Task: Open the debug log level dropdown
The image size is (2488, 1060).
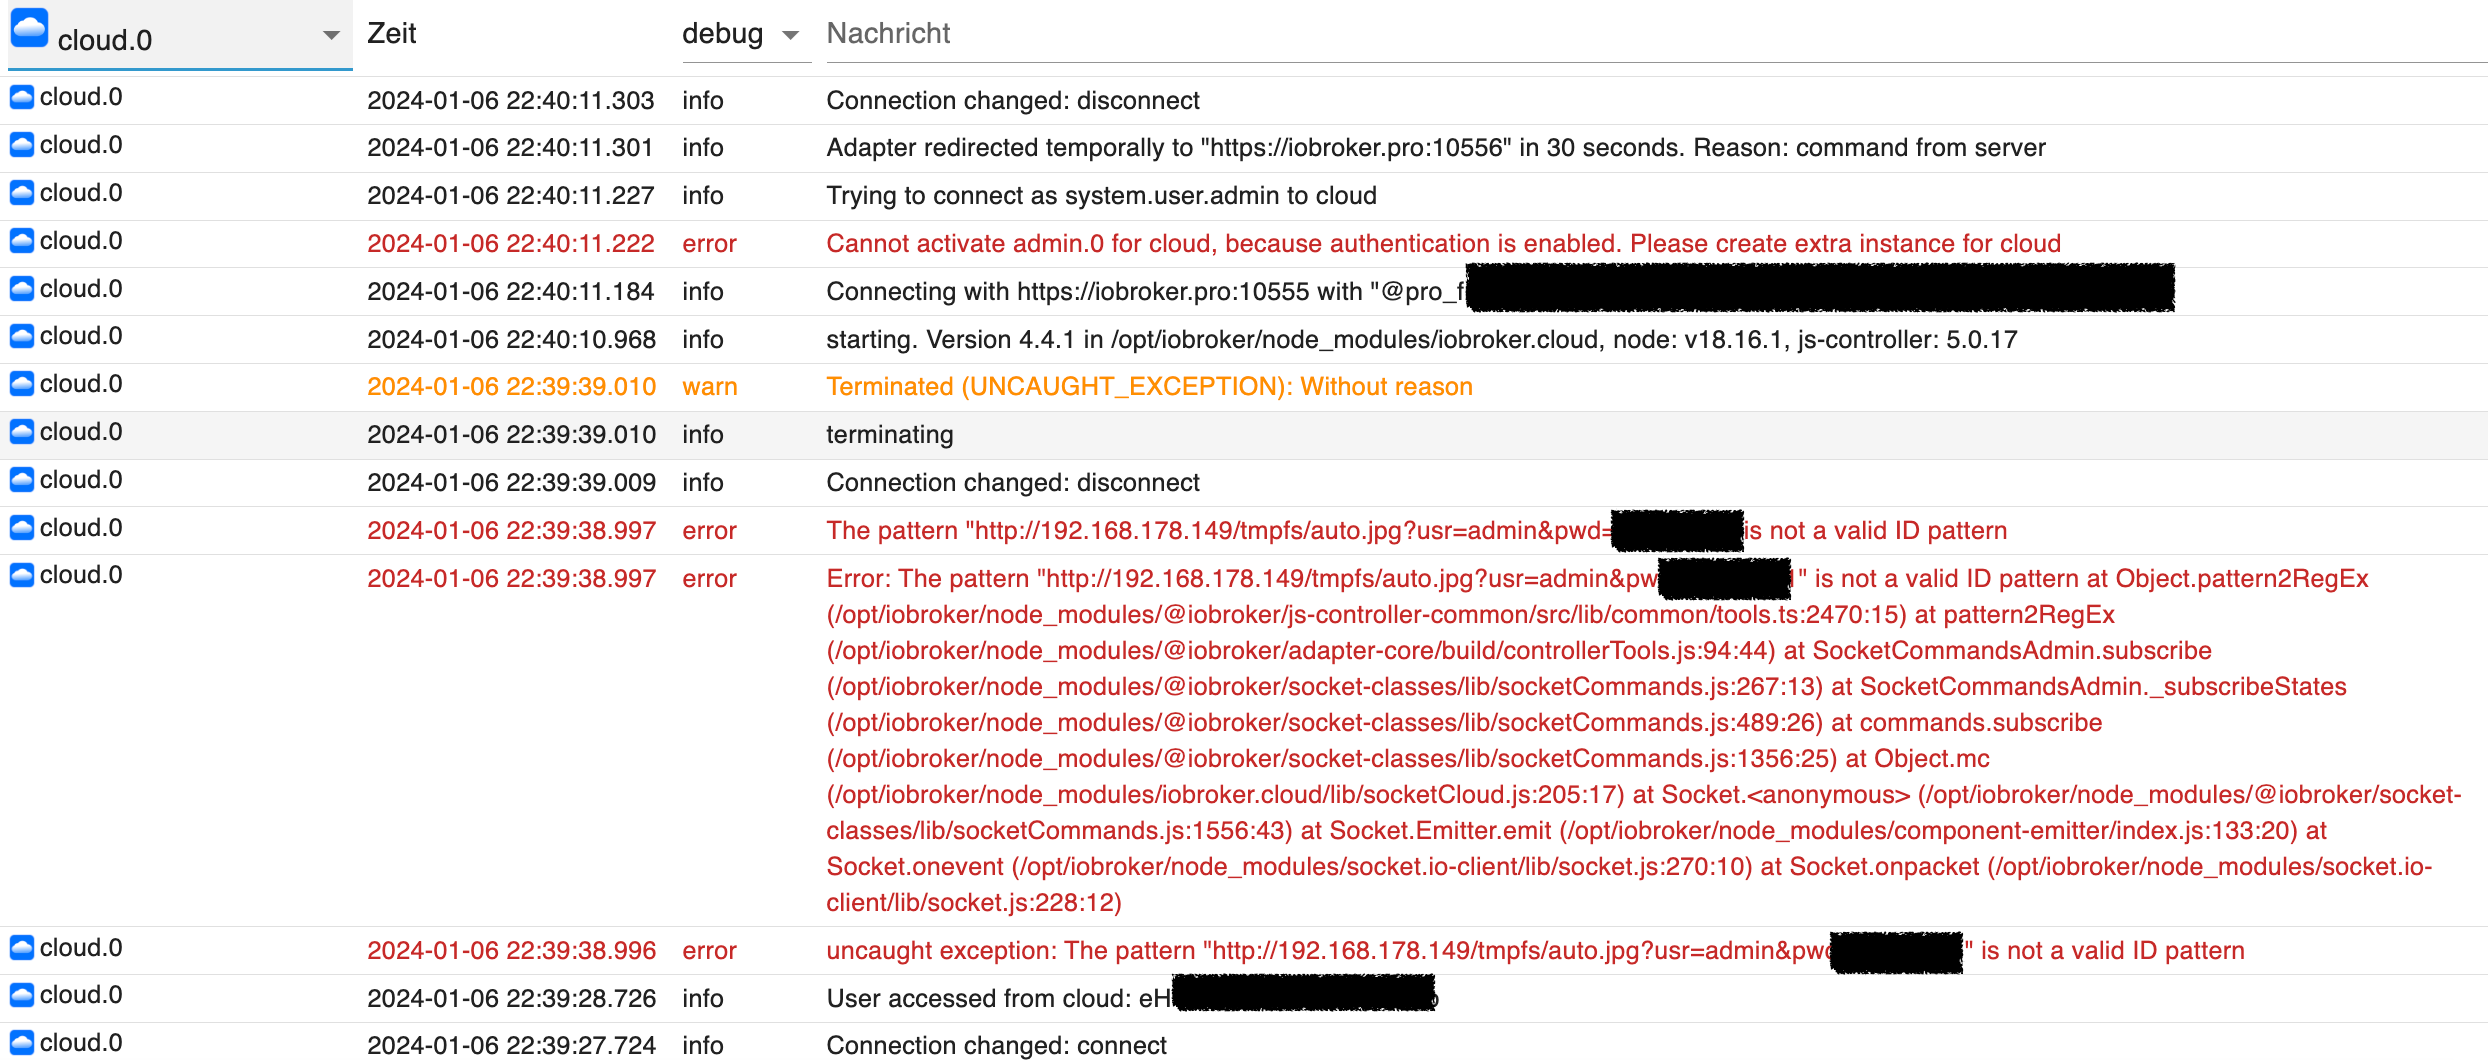Action: (790, 36)
